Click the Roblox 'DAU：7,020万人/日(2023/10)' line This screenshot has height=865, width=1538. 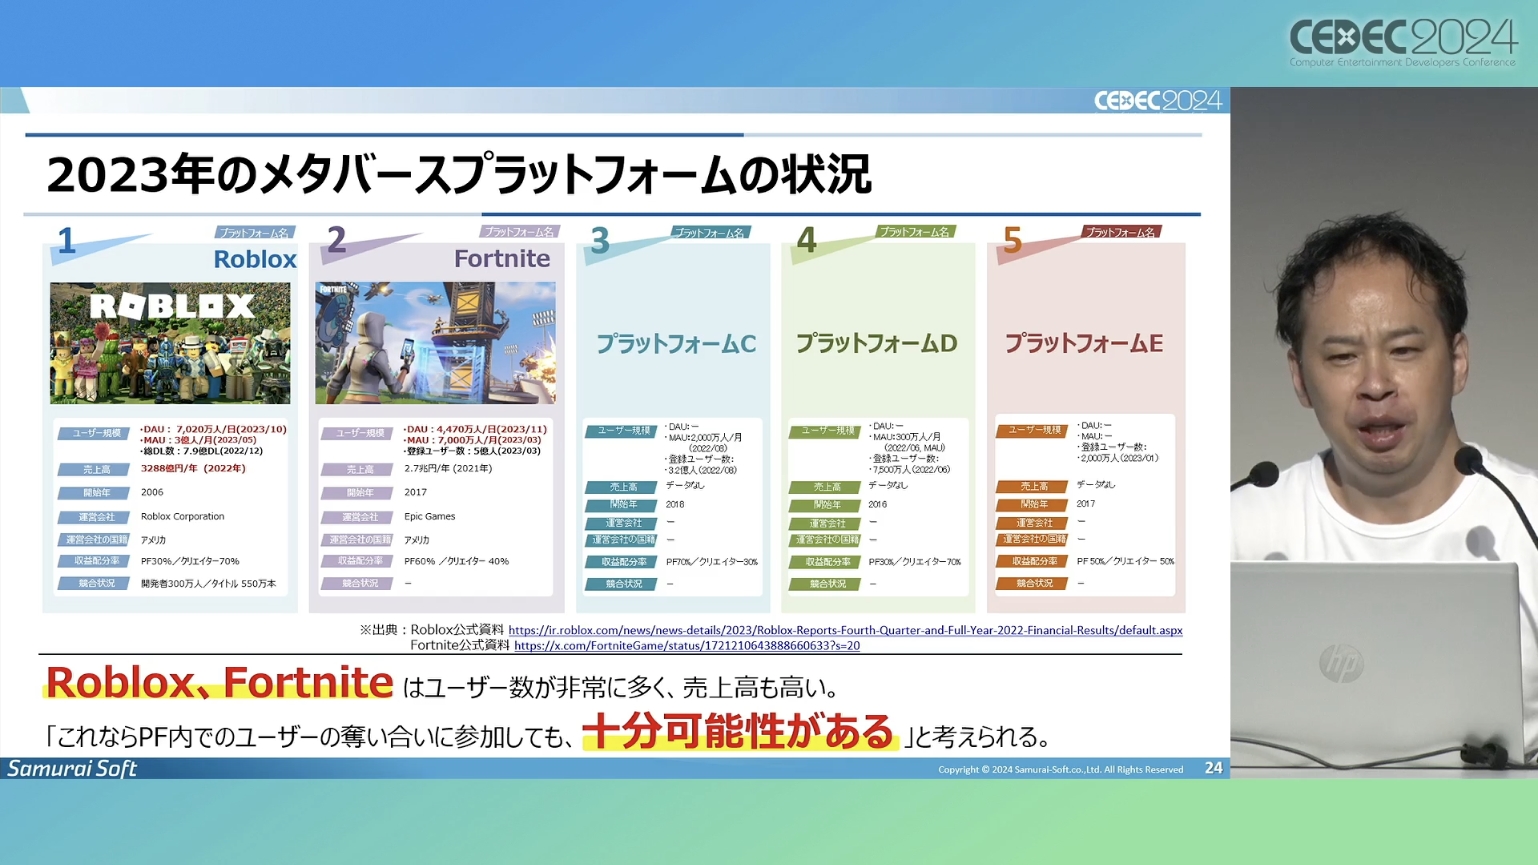(x=213, y=429)
